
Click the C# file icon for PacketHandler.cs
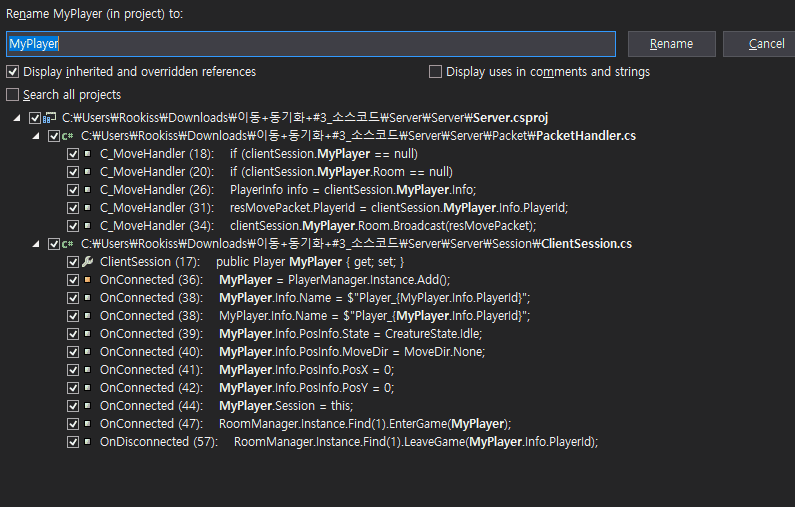67,136
